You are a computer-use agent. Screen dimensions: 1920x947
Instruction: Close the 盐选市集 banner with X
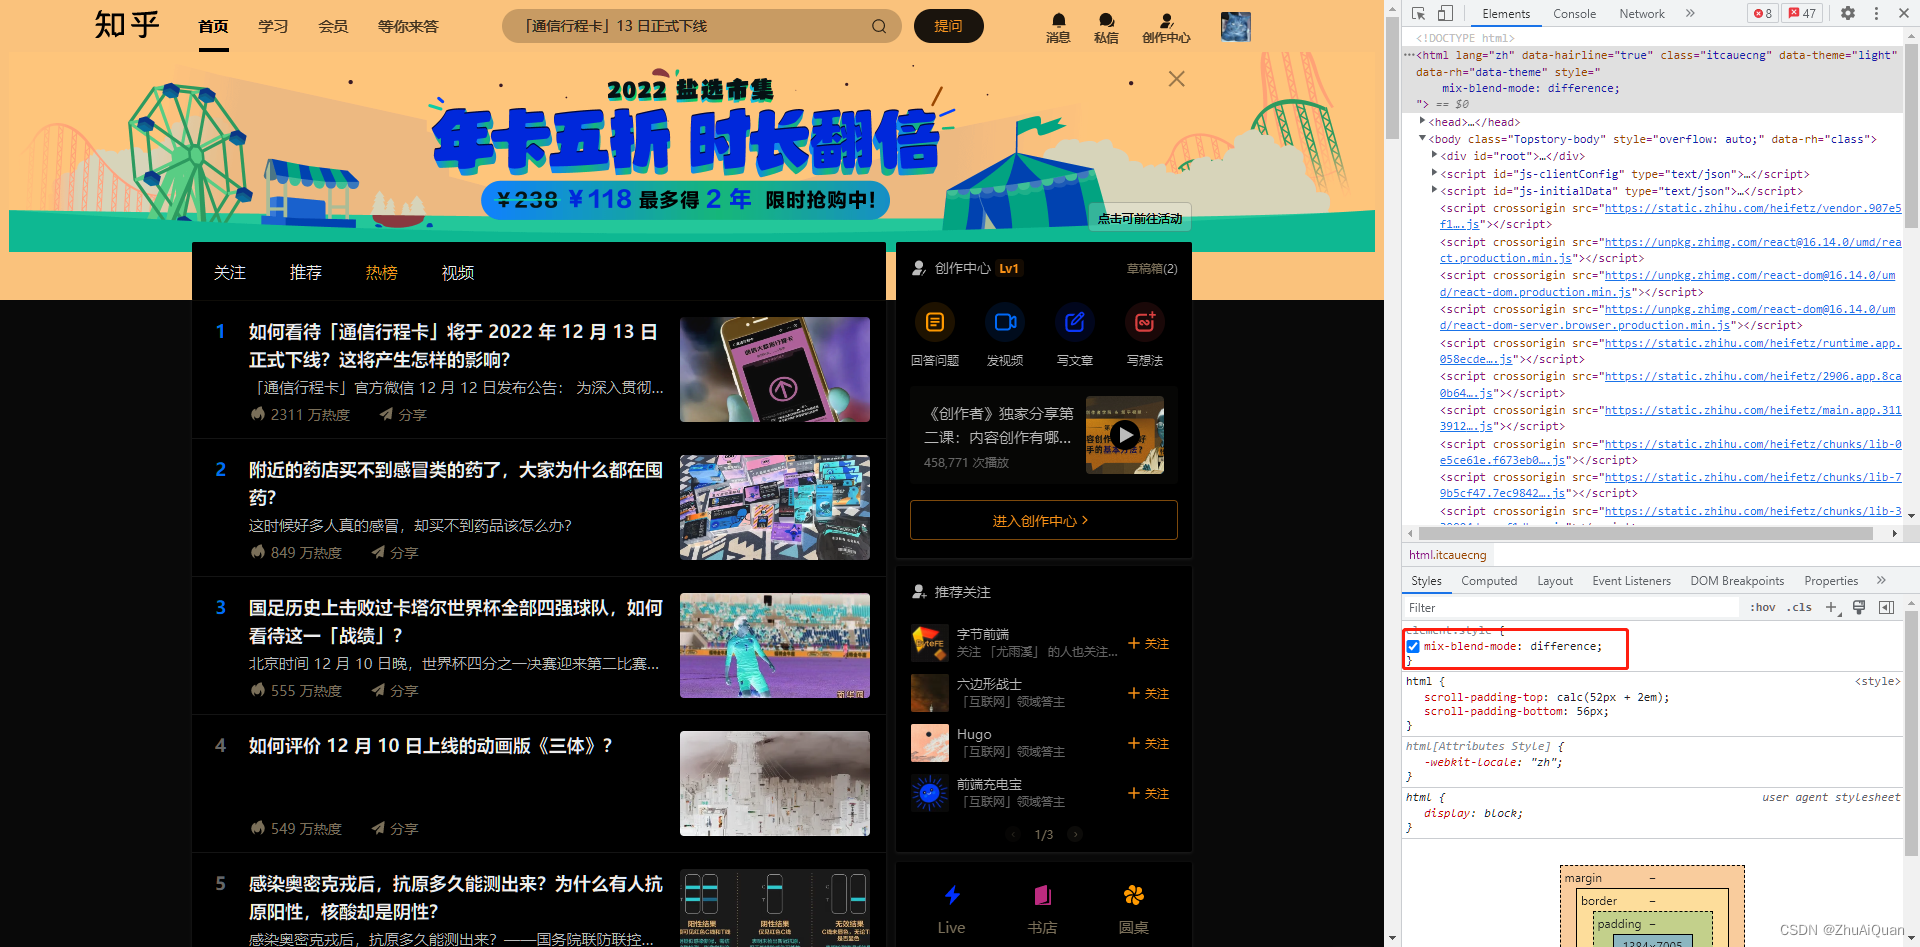pos(1177,79)
